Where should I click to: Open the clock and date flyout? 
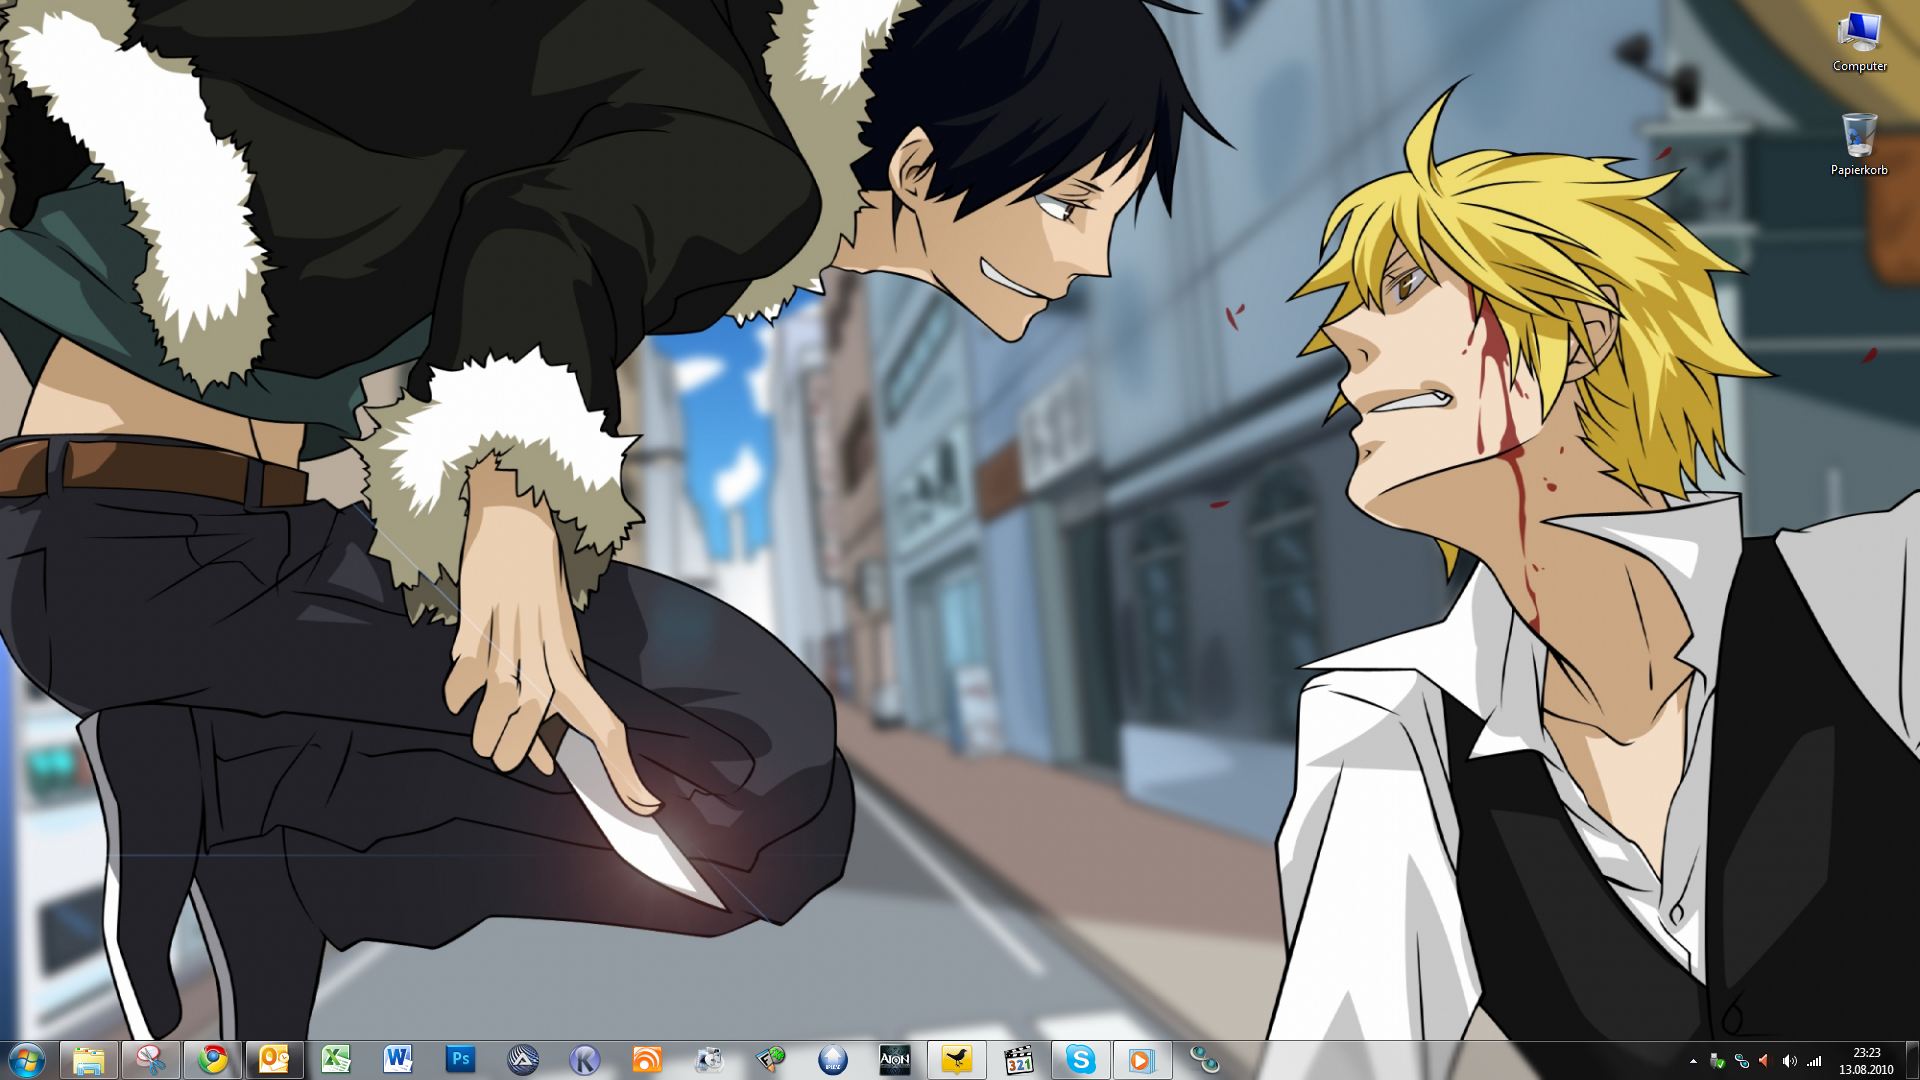[1866, 1060]
